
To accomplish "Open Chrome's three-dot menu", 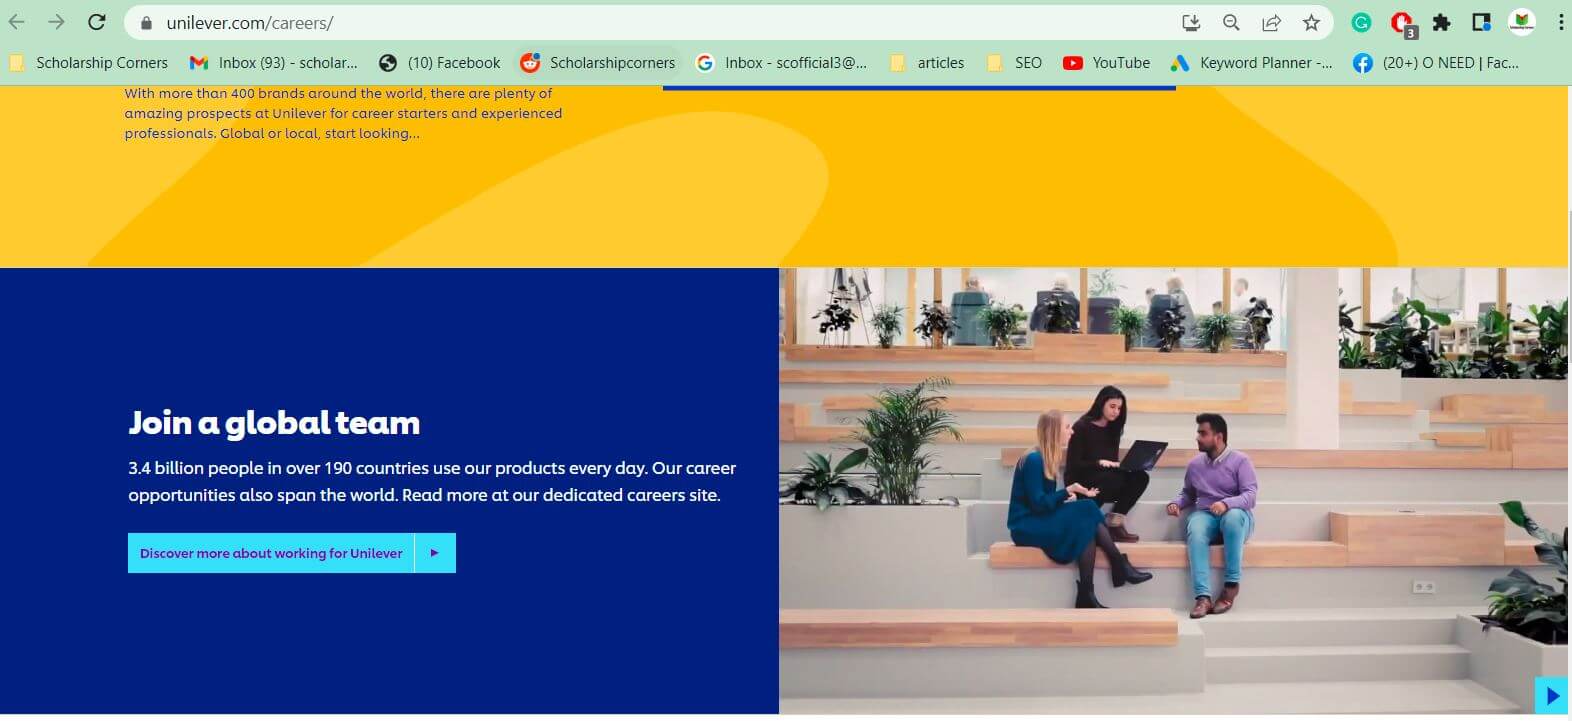I will click(1560, 23).
